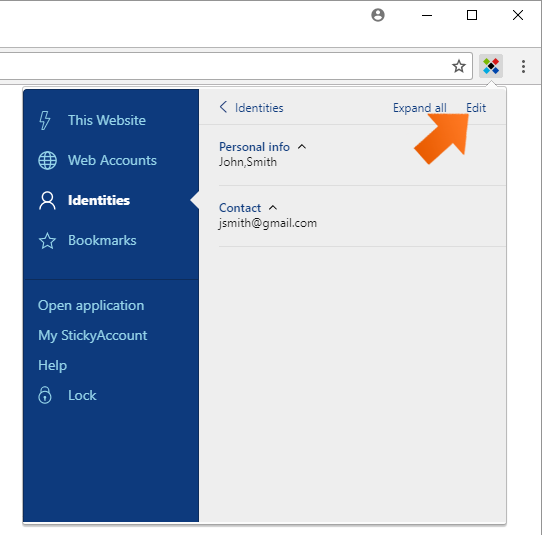Open the Chrome three-dot menu
Viewport: 542px width, 535px height.
tap(523, 66)
